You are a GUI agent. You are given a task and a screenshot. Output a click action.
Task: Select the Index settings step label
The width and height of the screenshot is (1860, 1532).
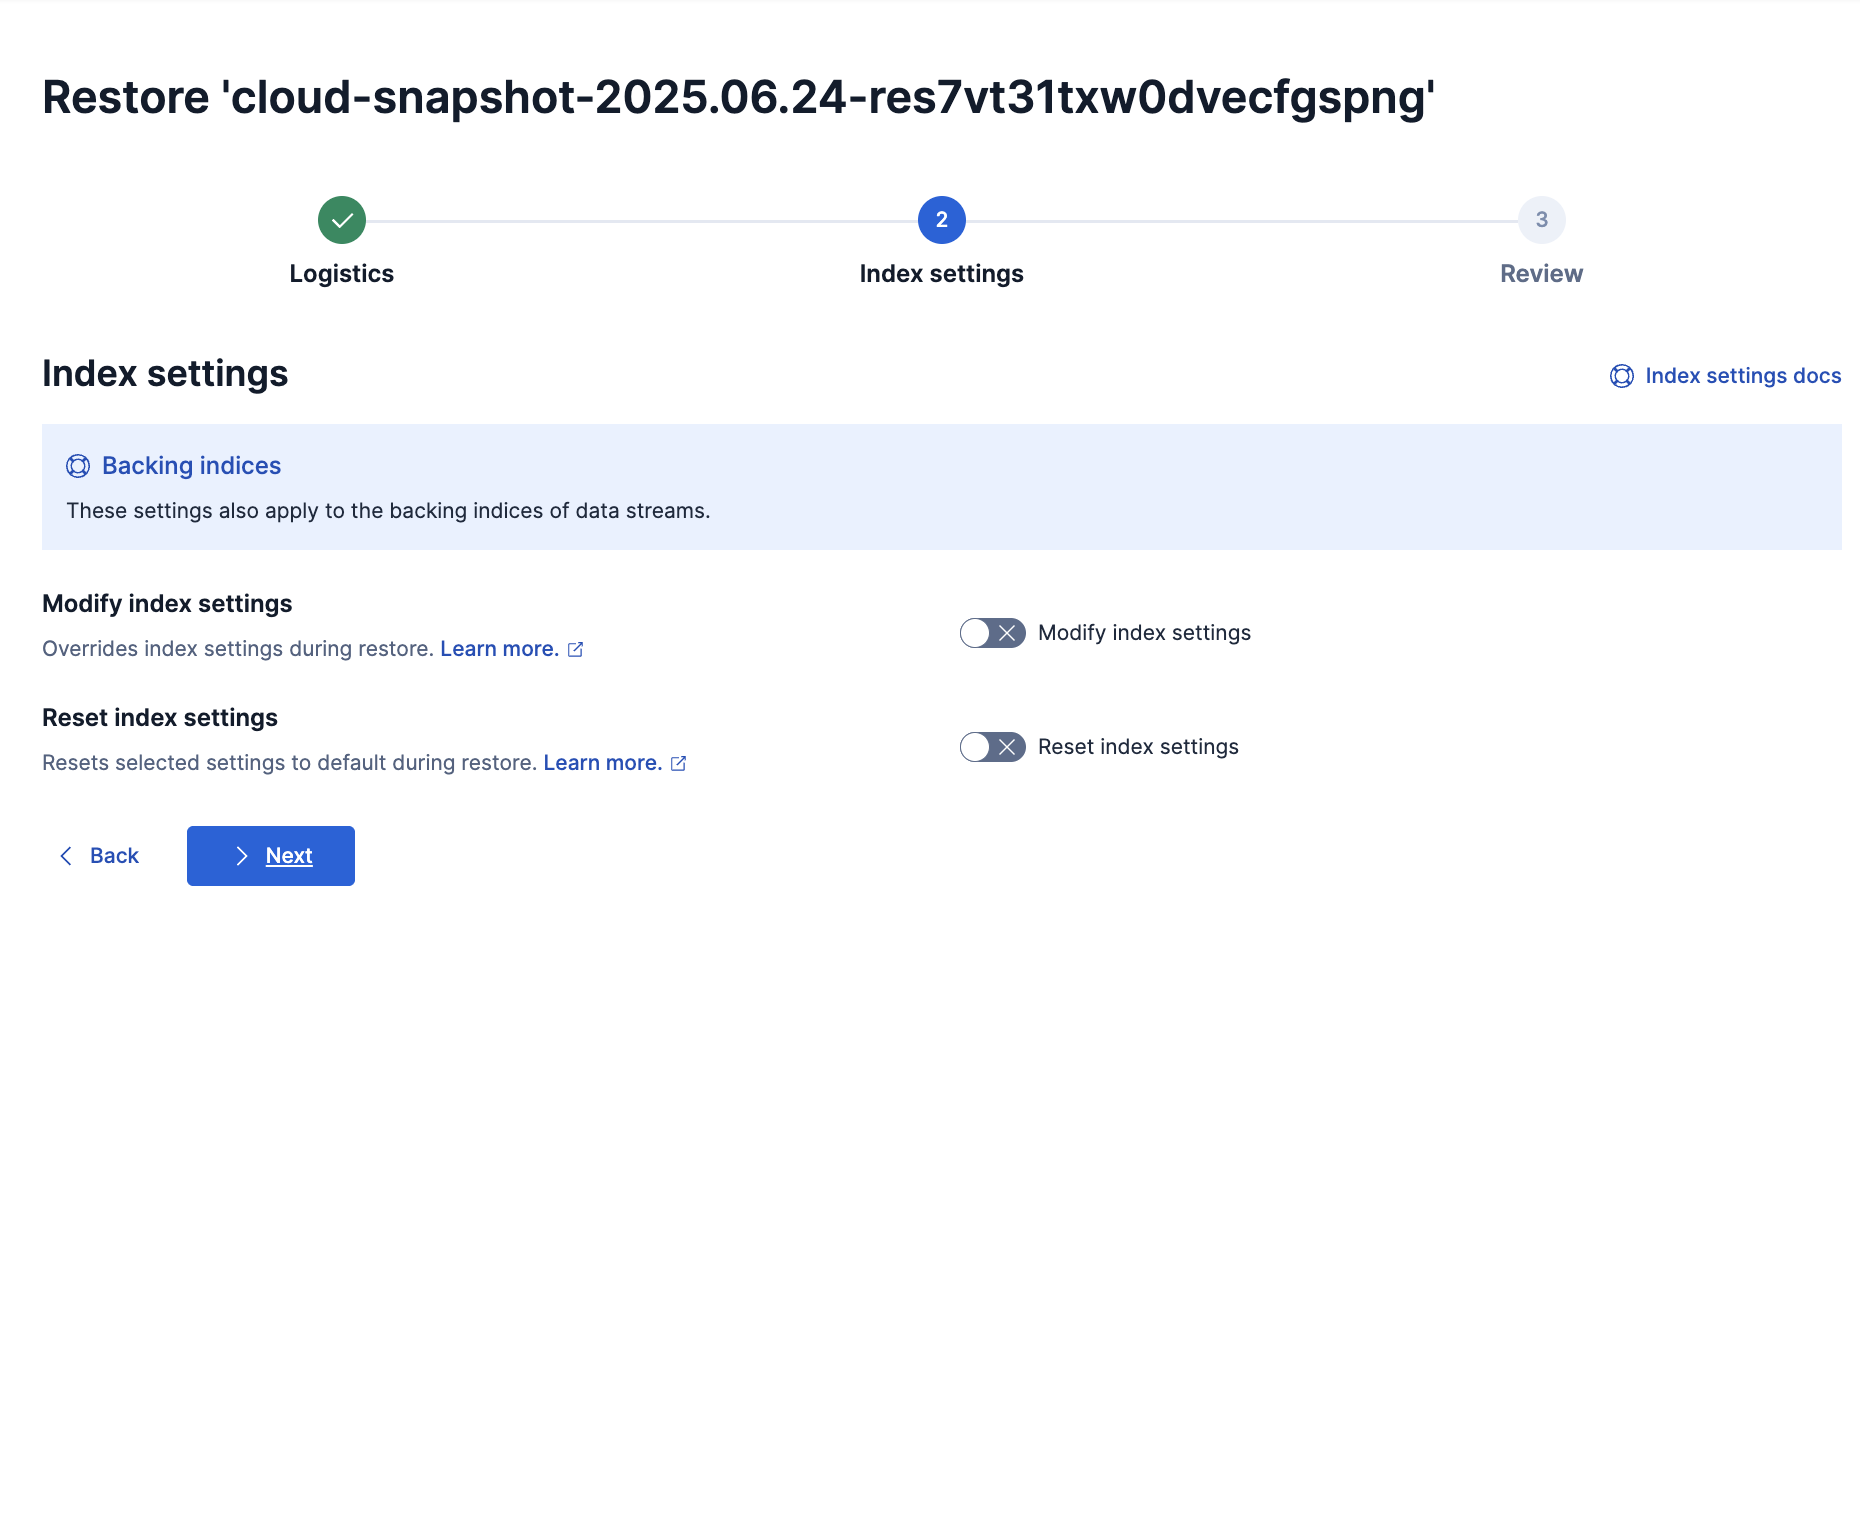(942, 274)
